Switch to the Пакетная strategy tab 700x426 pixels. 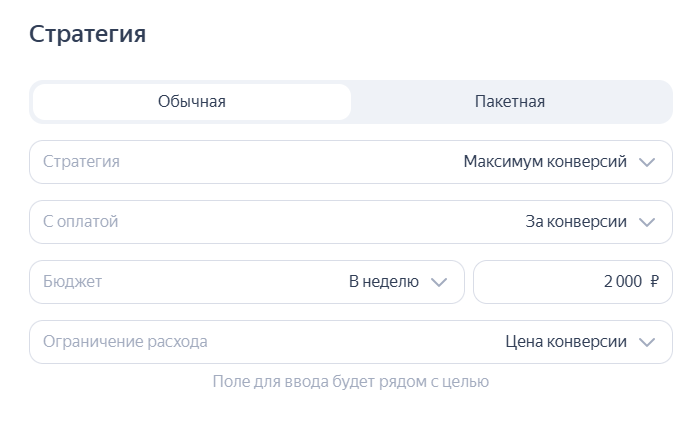click(x=510, y=102)
